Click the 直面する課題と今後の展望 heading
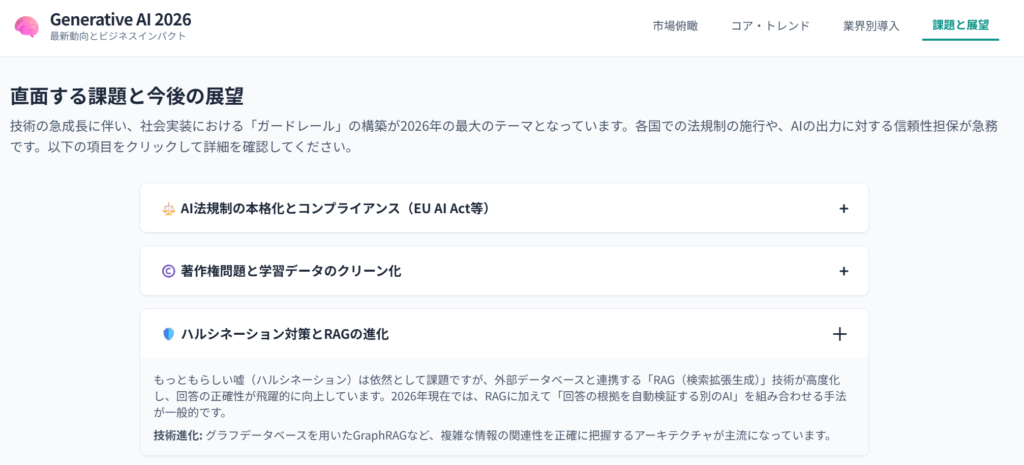This screenshot has height=465, width=1024. tap(127, 96)
